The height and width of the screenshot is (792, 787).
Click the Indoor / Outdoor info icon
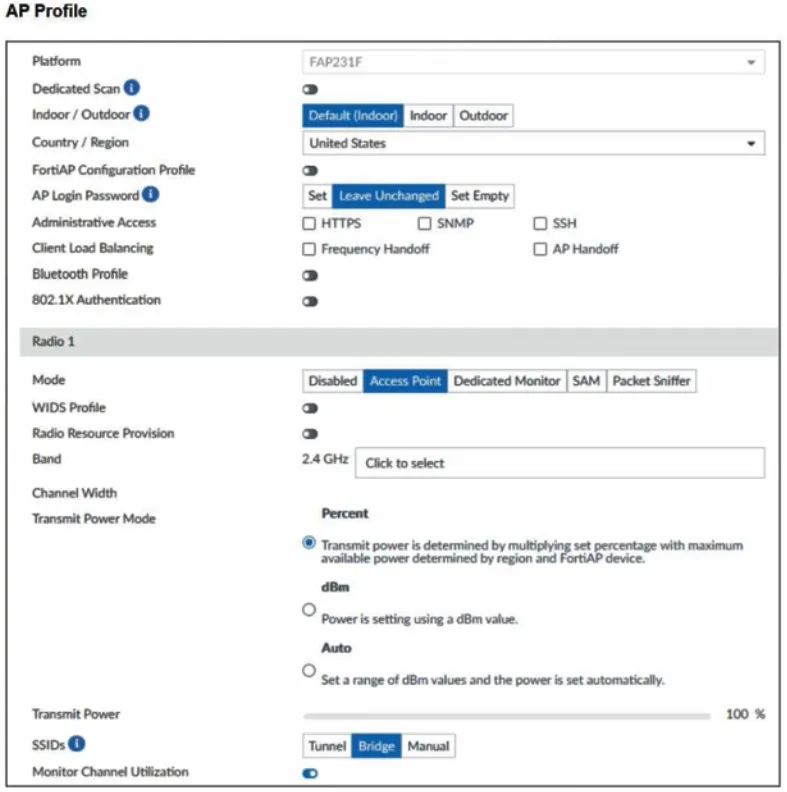point(141,113)
